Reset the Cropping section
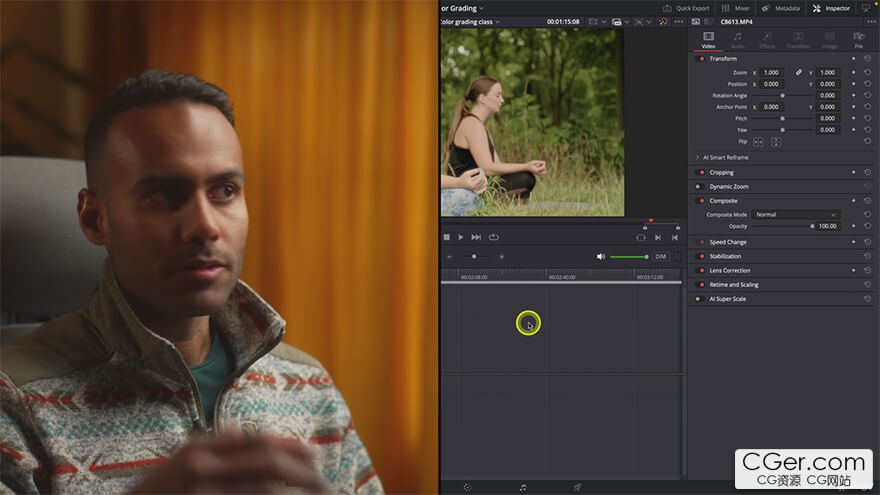The height and width of the screenshot is (495, 880). (868, 172)
